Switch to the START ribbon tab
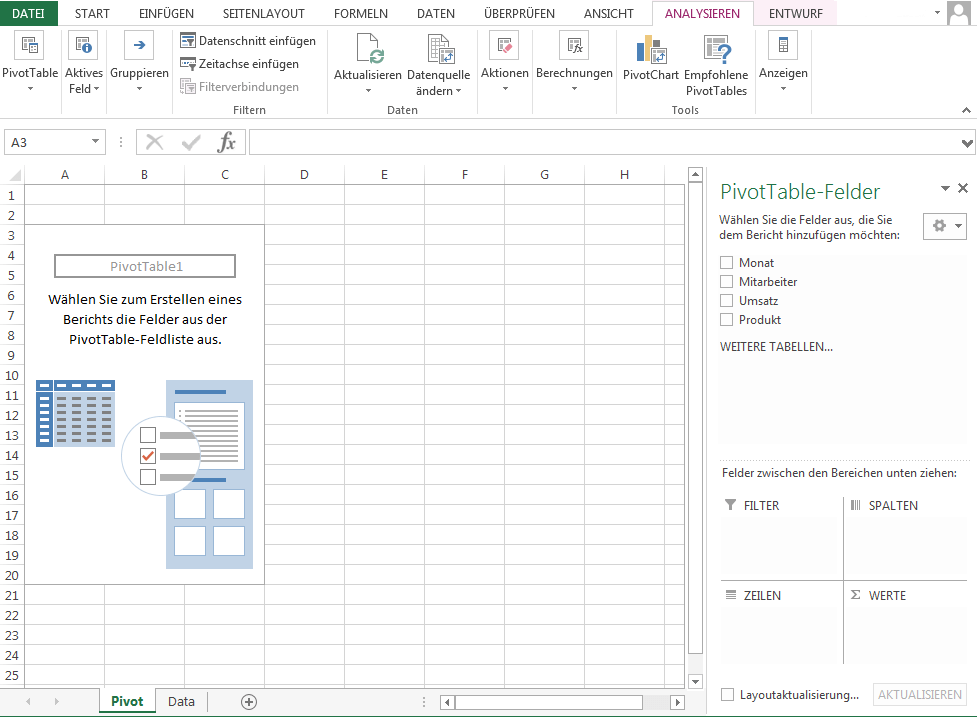 [92, 13]
